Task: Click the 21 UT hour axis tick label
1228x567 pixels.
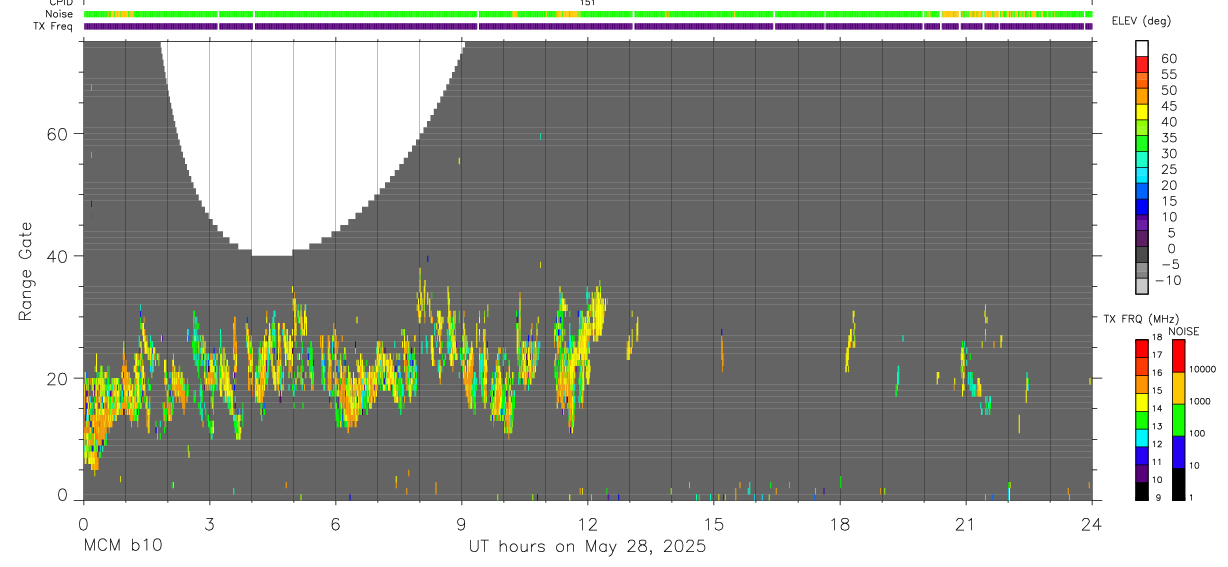Action: [965, 524]
